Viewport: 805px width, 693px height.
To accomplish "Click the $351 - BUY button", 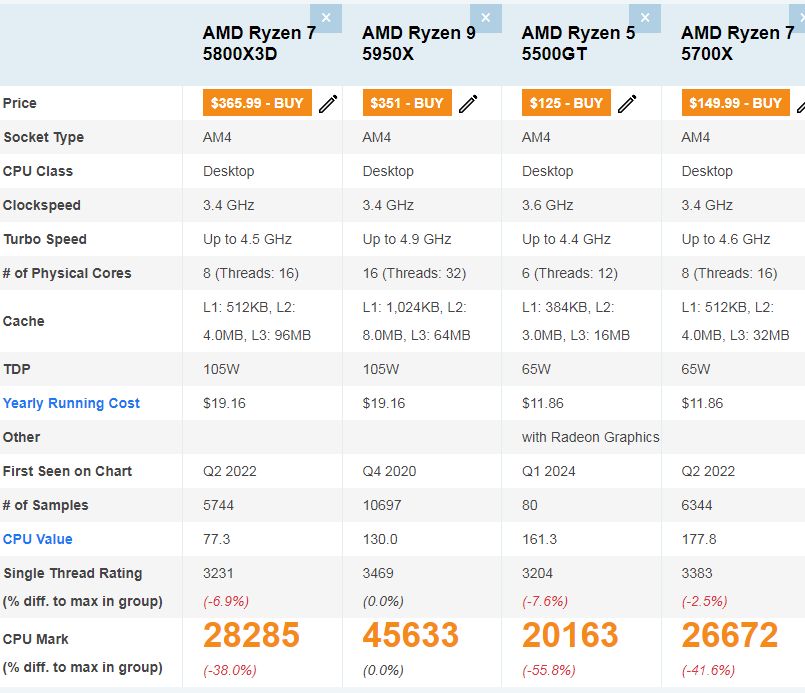I will click(407, 103).
